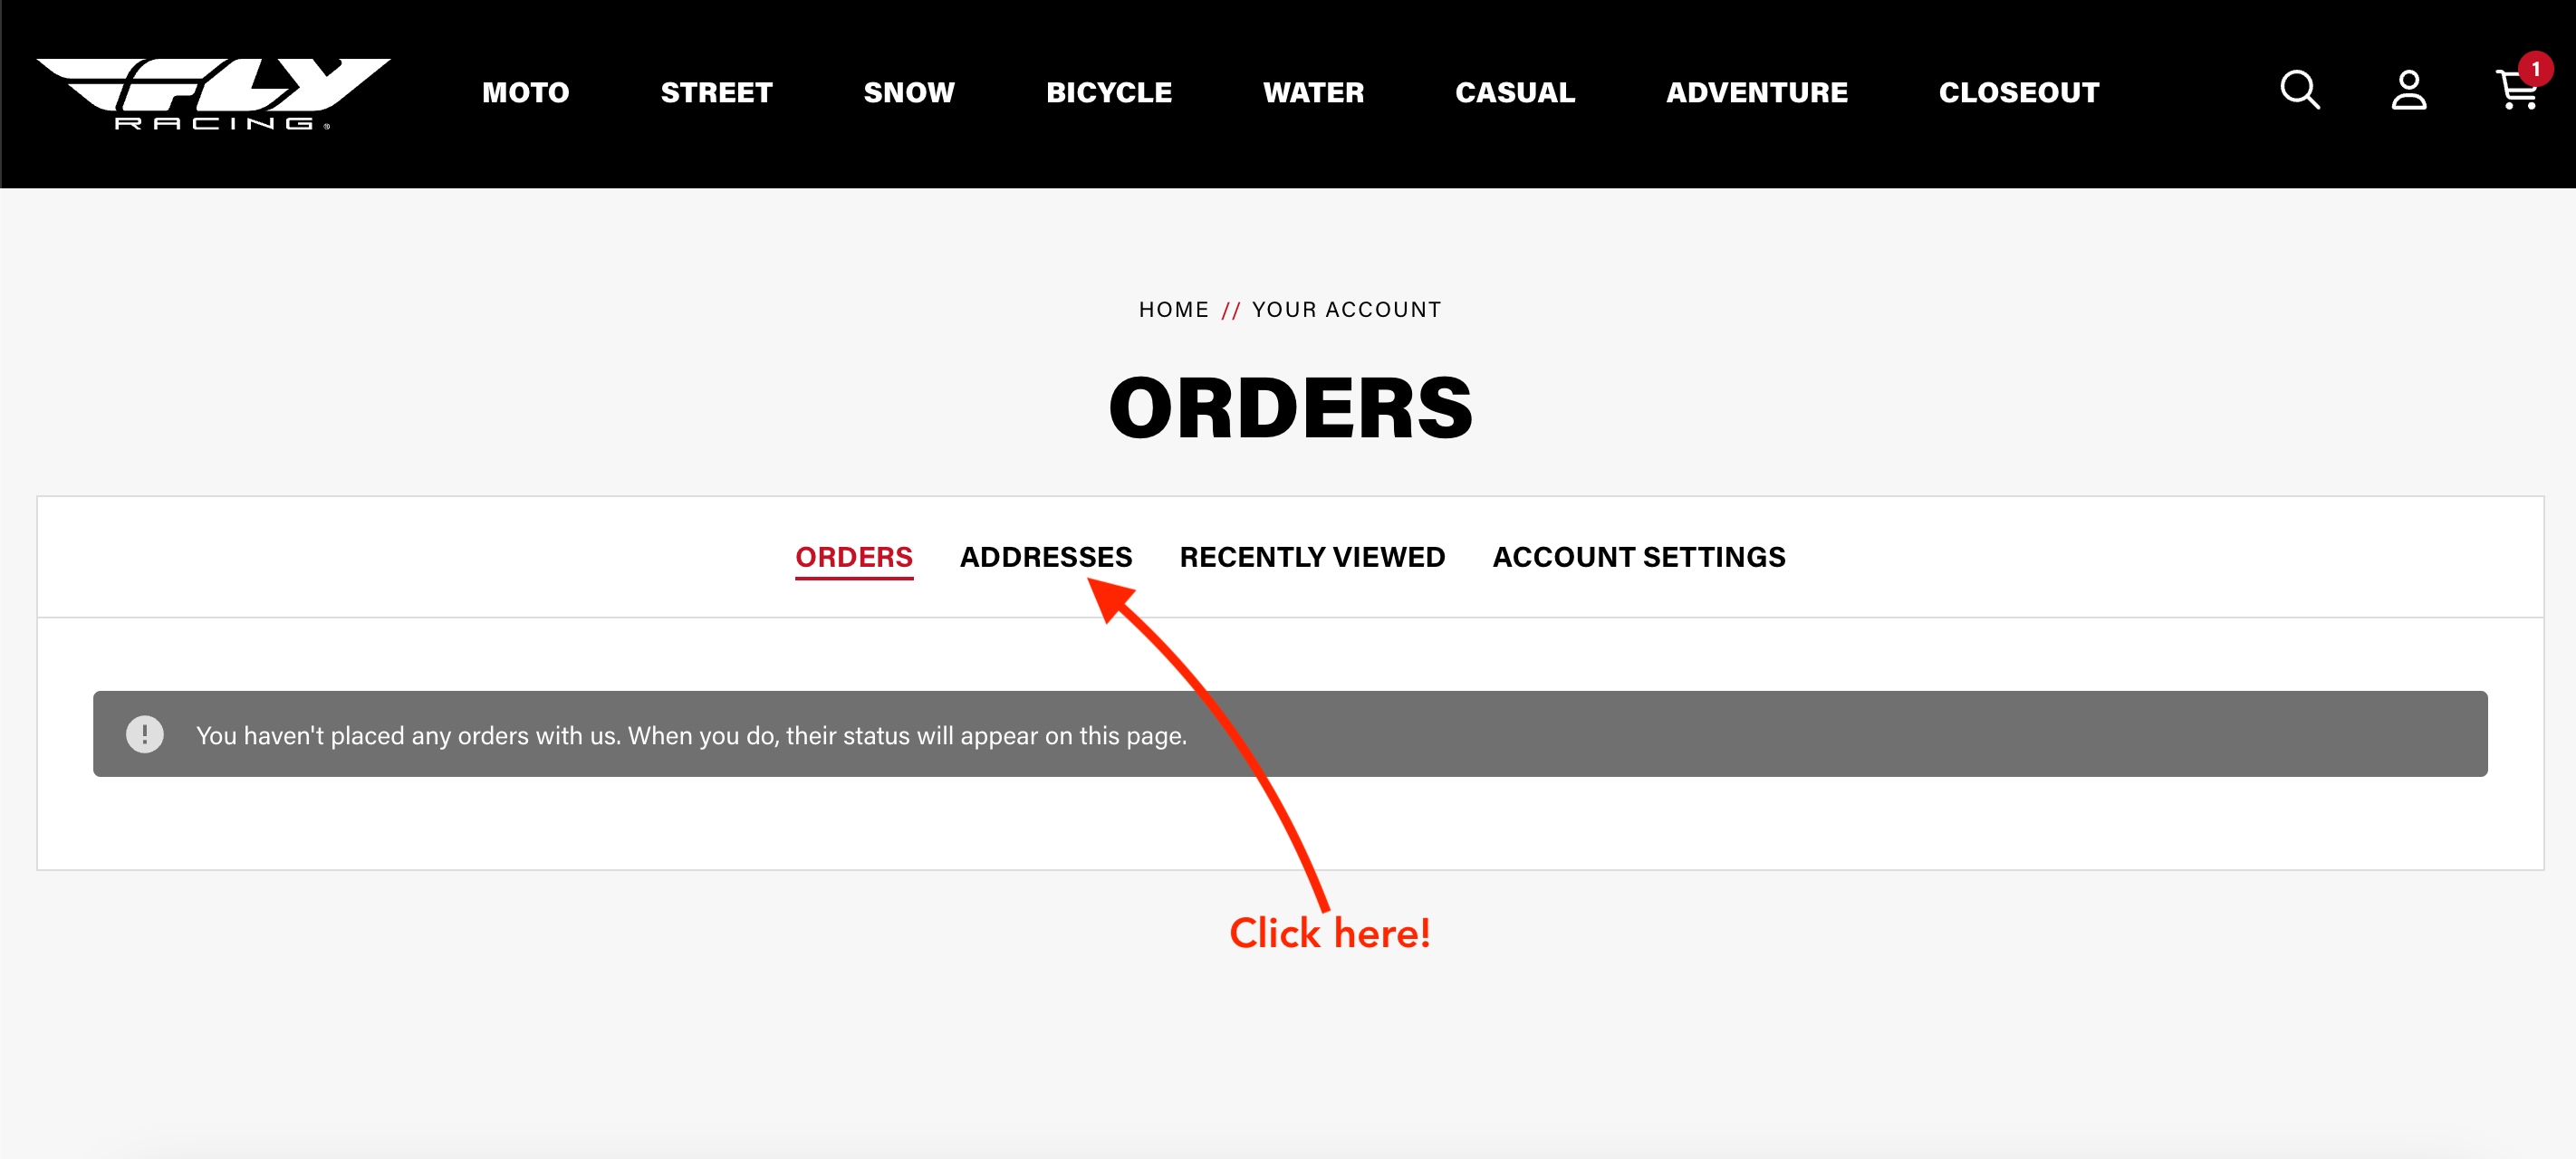Expand the MOTO dropdown menu
The image size is (2576, 1159).
coord(524,91)
